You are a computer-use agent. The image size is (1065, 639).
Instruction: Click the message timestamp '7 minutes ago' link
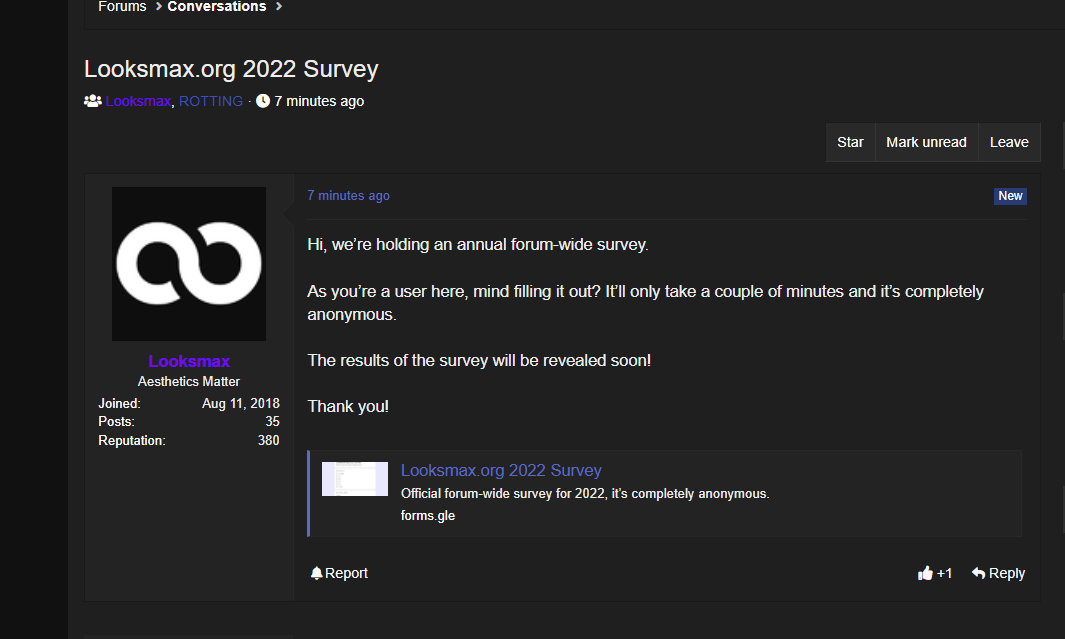[348, 196]
